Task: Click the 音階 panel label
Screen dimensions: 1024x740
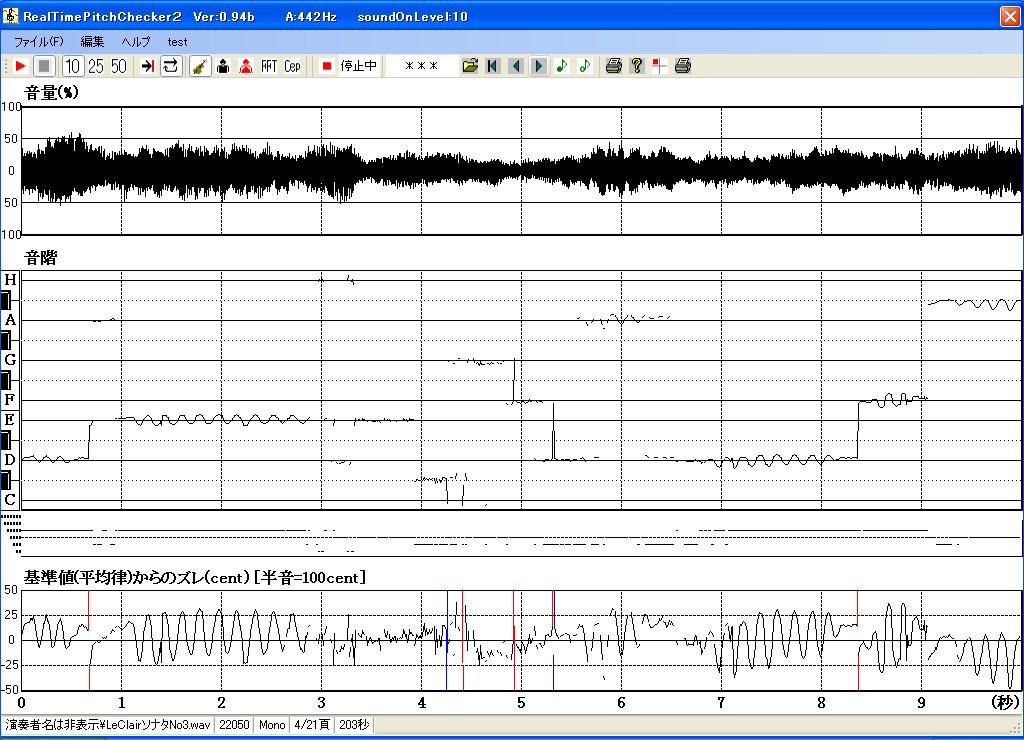Action: point(40,258)
